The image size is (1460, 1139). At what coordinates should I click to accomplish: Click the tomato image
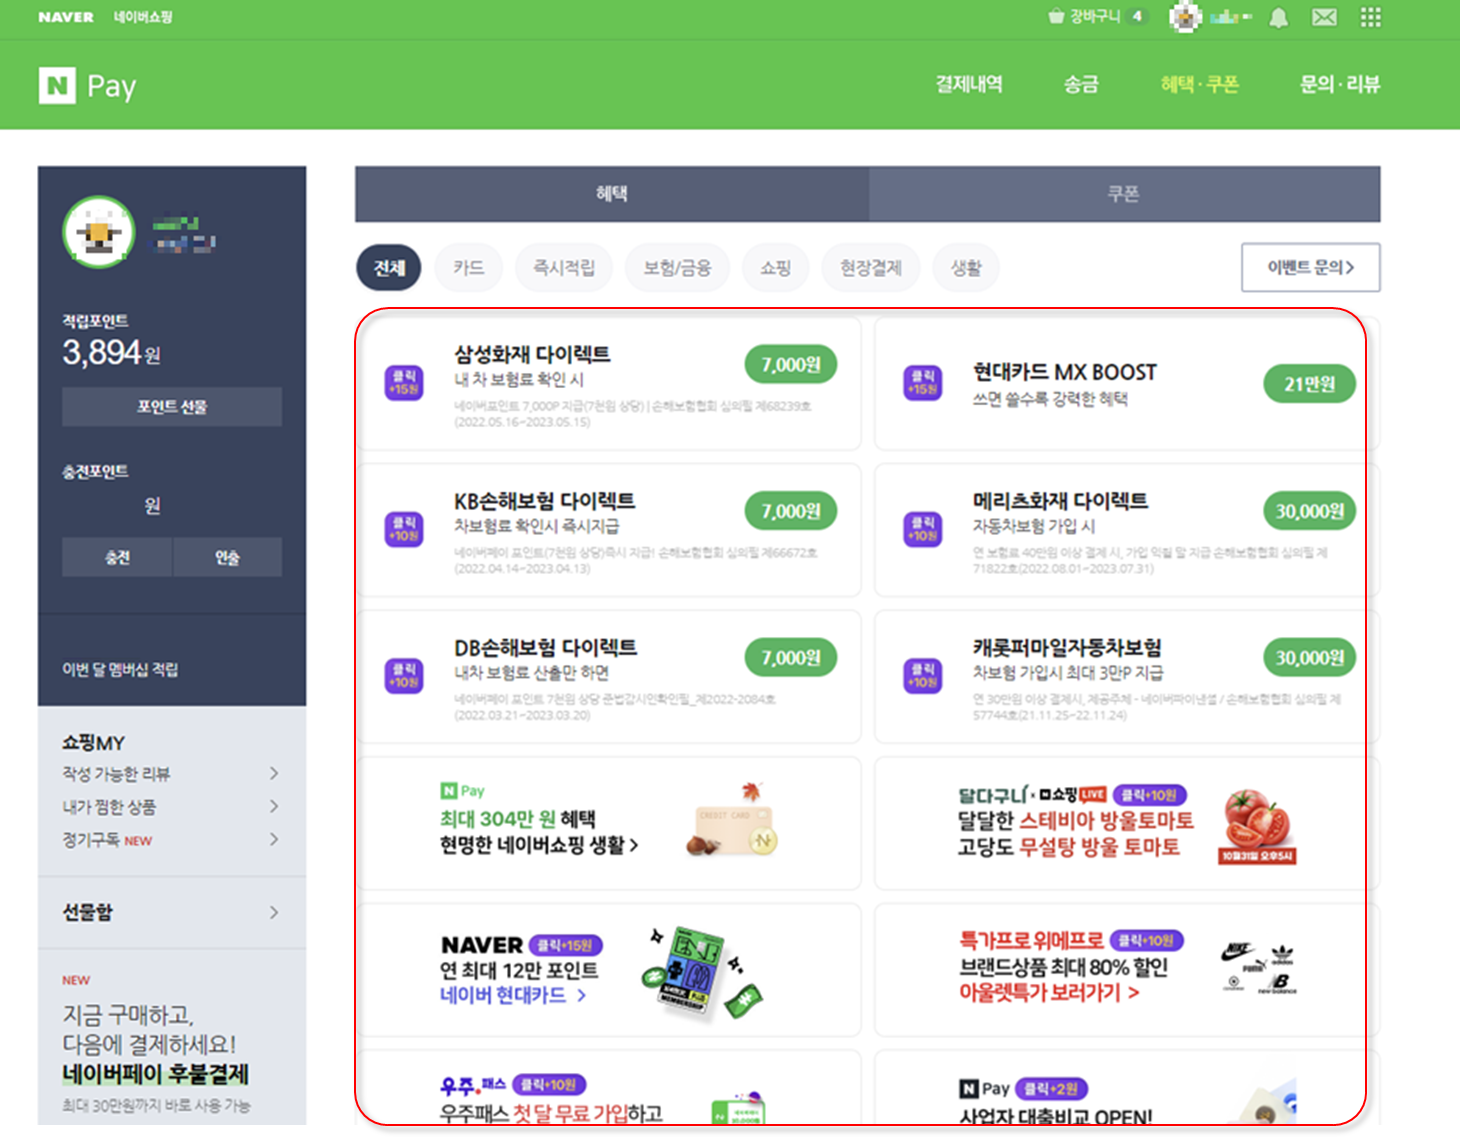tap(1258, 827)
